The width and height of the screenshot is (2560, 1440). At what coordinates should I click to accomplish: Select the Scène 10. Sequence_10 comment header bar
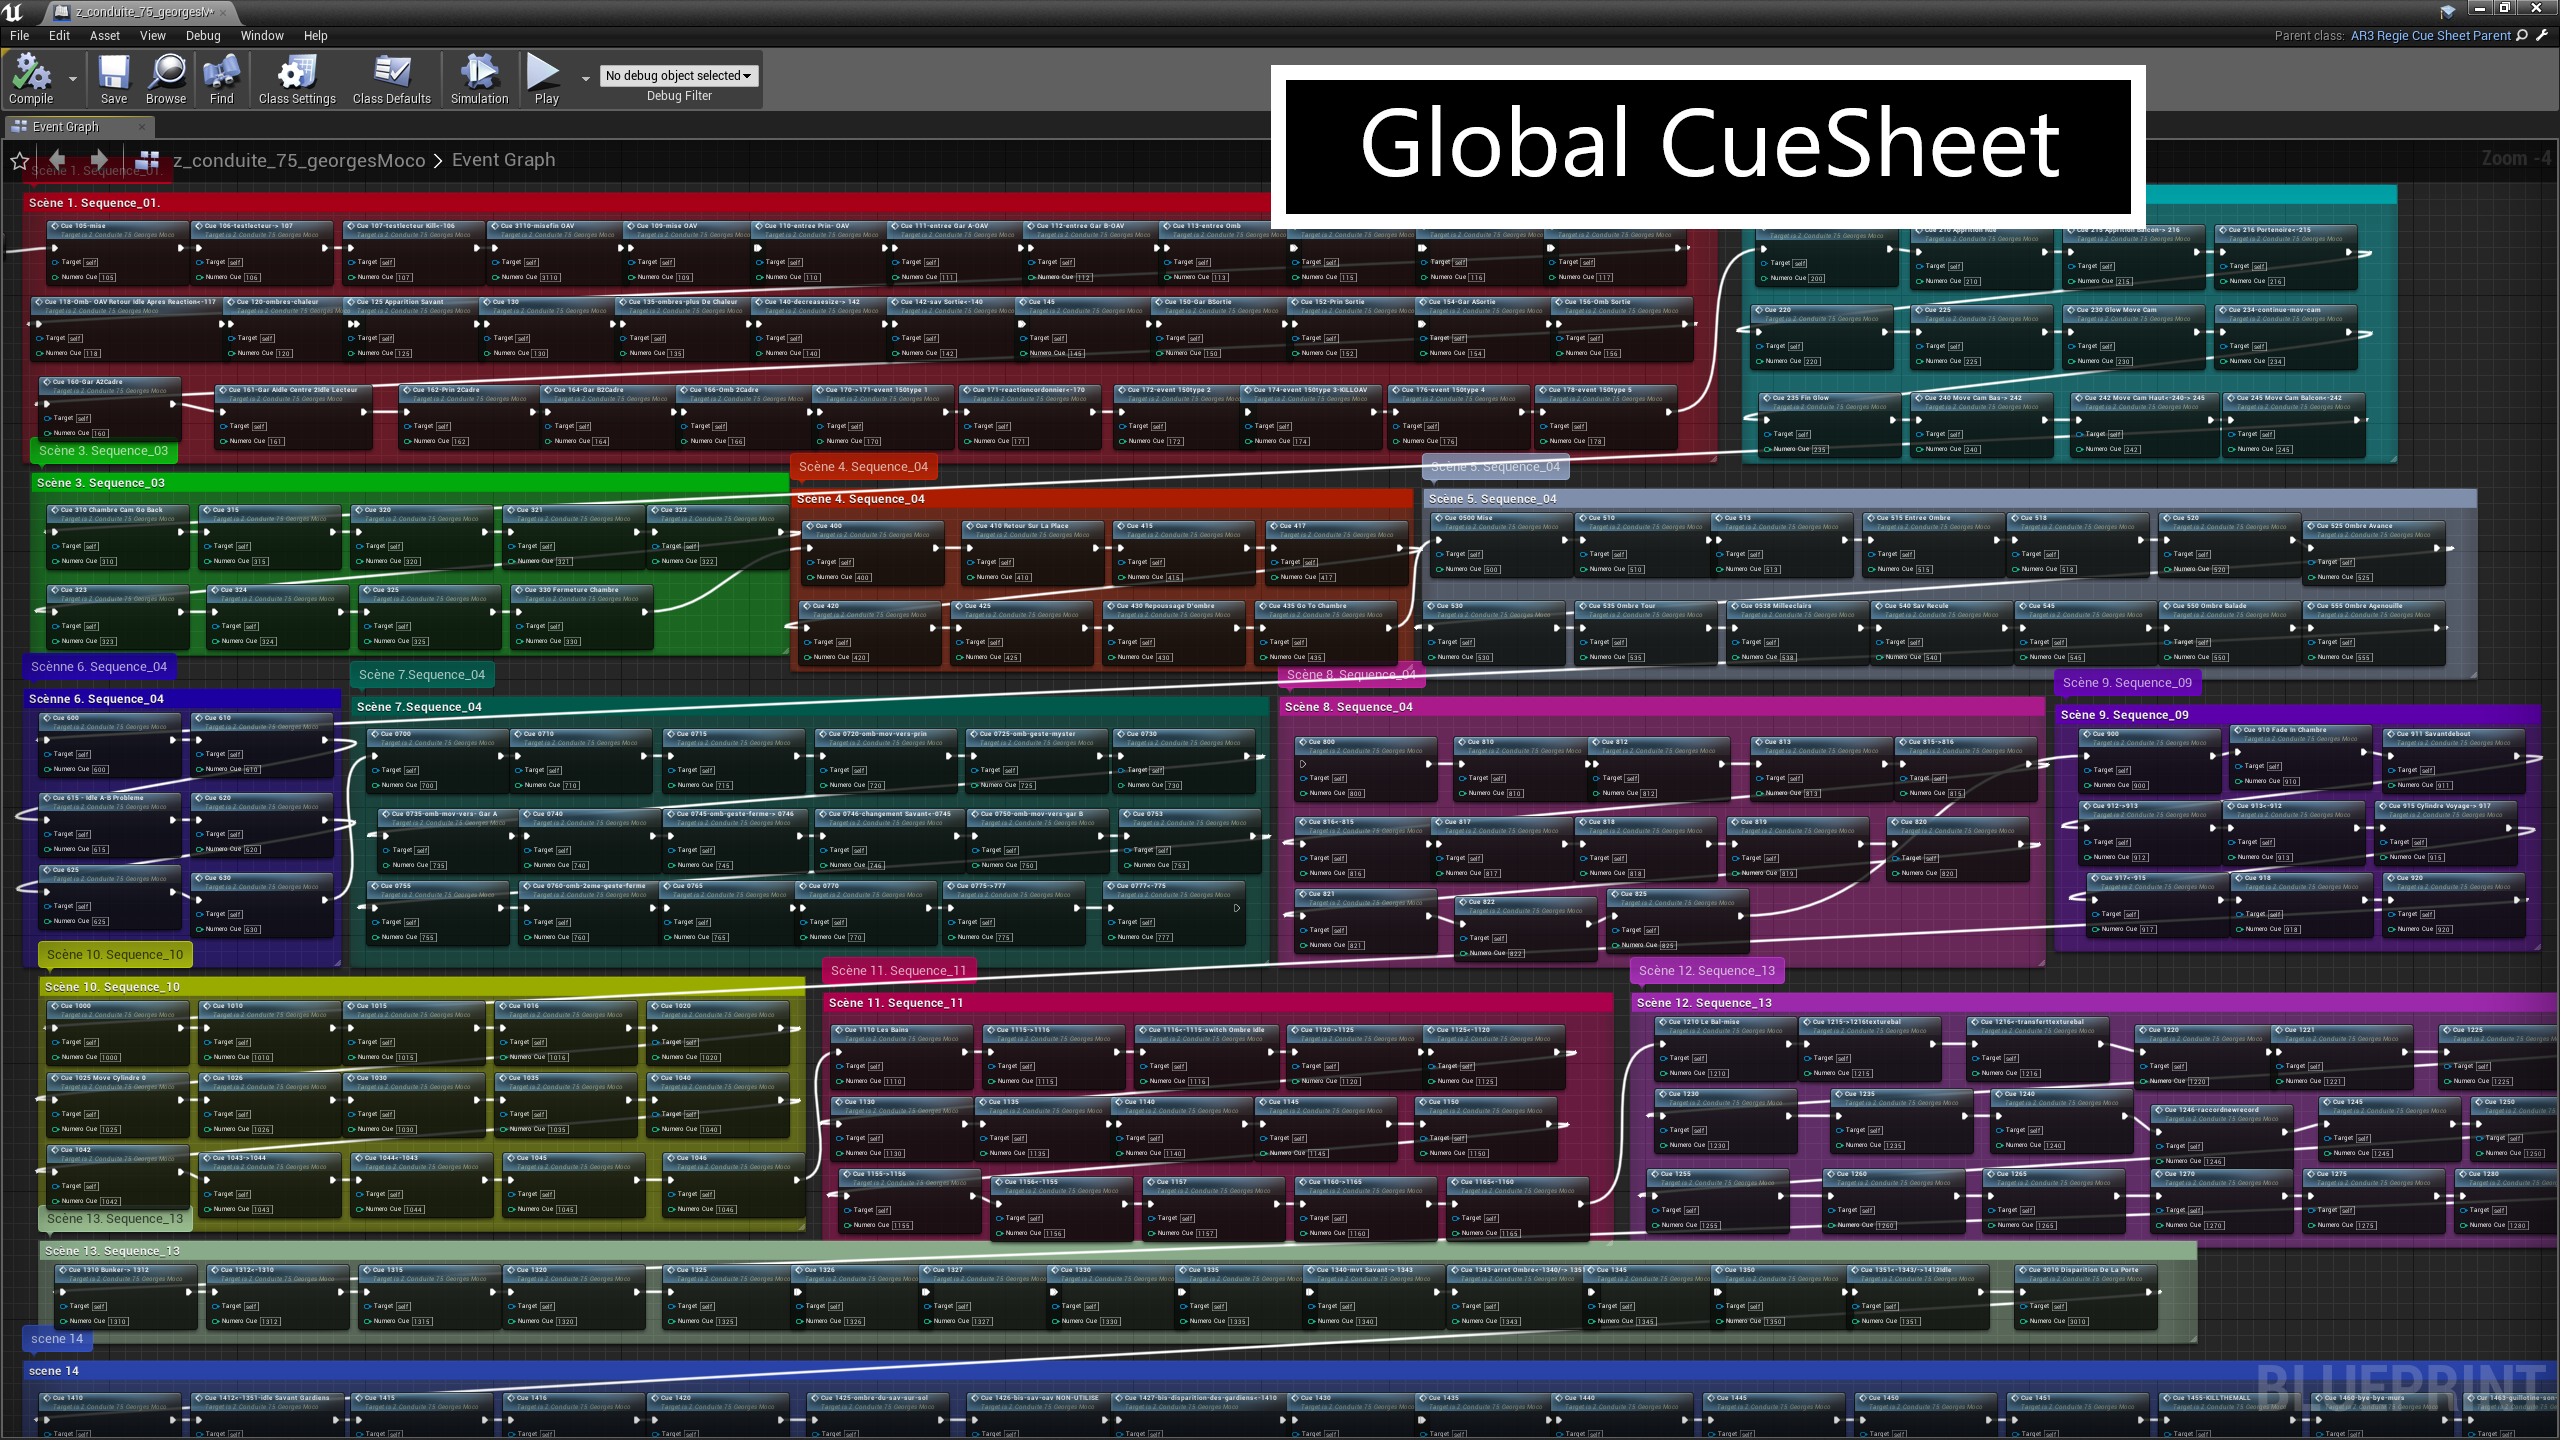point(422,987)
